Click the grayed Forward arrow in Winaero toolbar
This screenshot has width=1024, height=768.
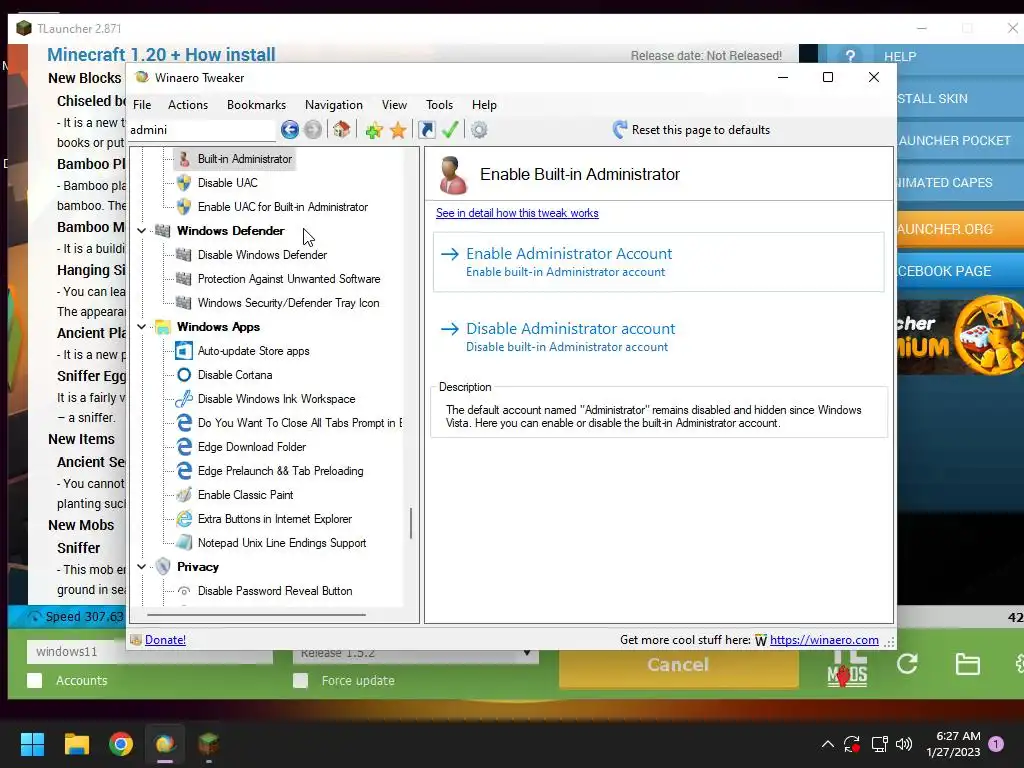click(313, 129)
